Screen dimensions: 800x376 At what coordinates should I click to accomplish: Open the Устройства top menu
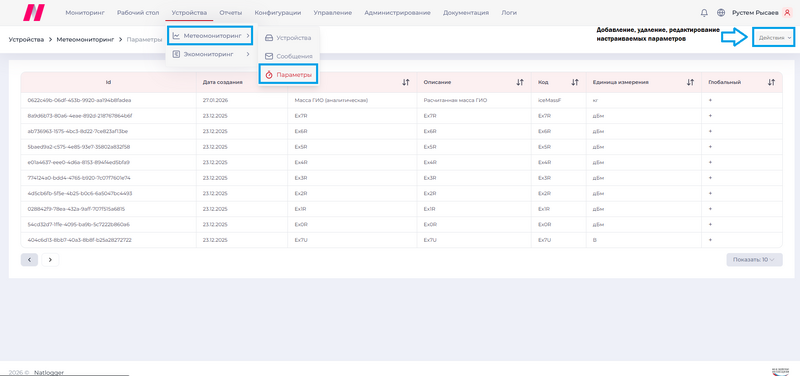(189, 13)
